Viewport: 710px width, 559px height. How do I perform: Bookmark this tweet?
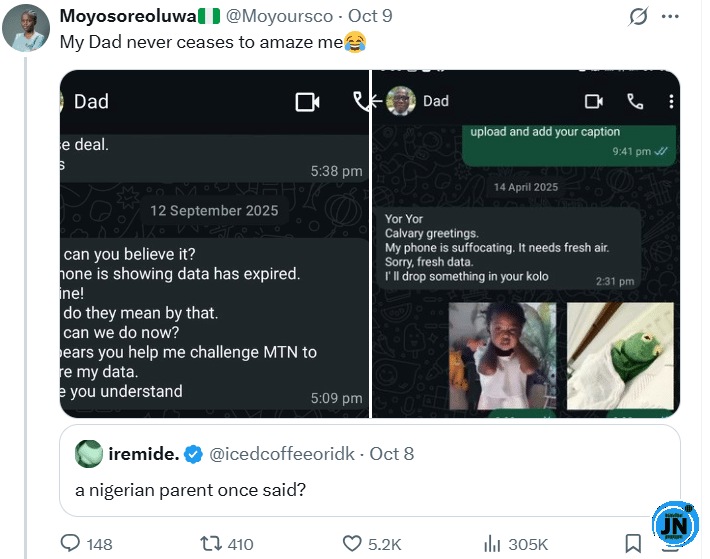pos(633,544)
